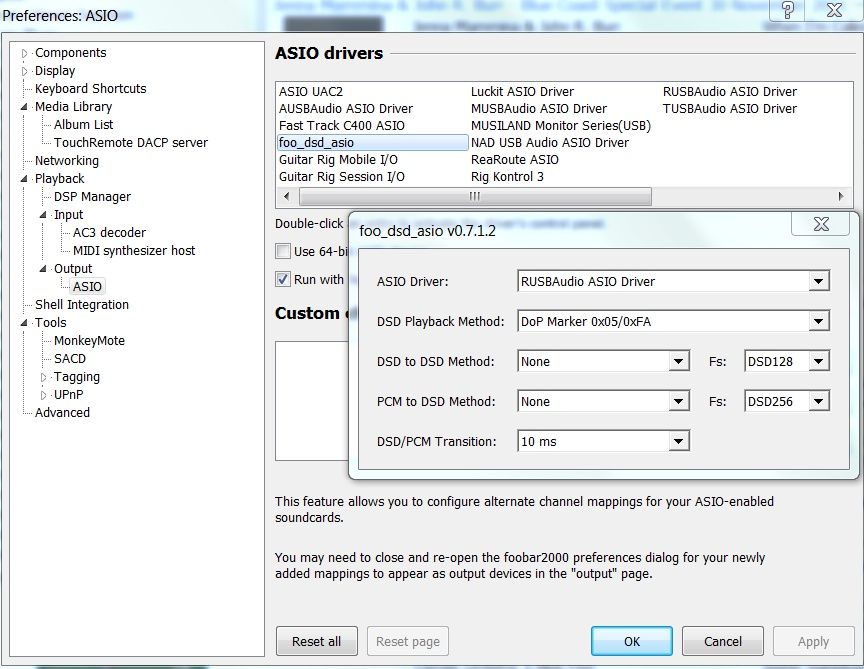The image size is (864, 669).
Task: Open Shell Integration preferences
Action: (82, 305)
